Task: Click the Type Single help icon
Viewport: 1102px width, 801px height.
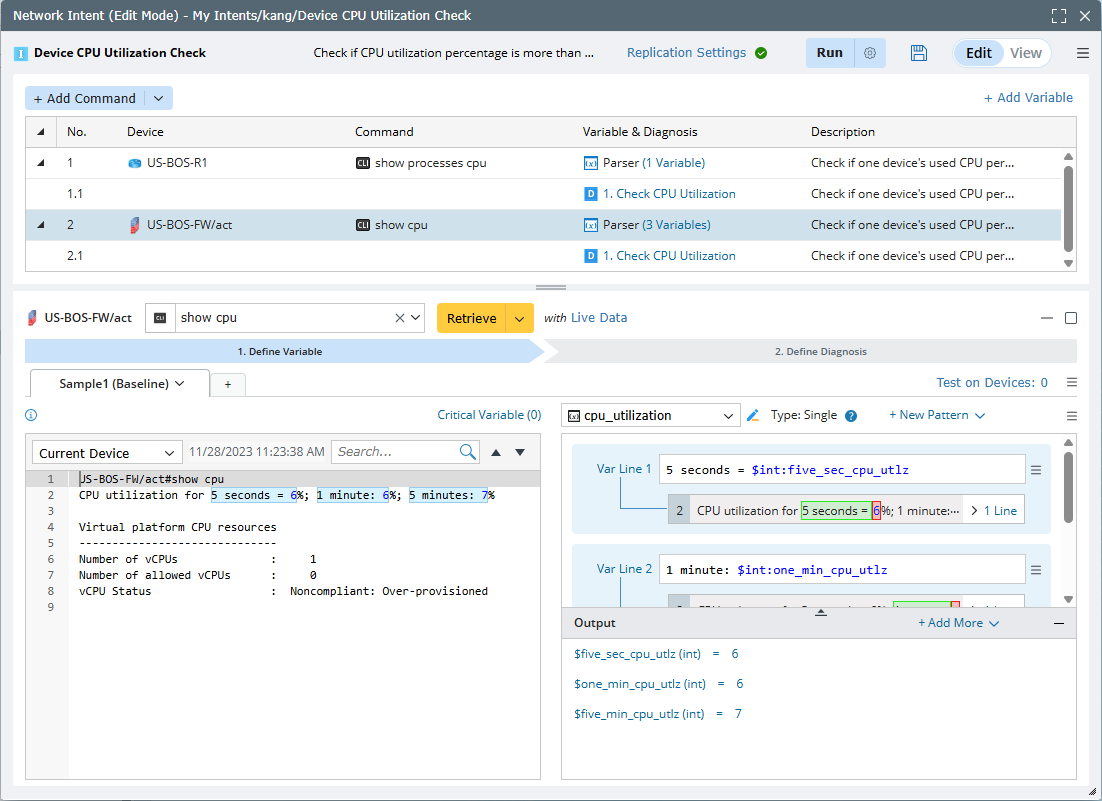Action: 851,416
